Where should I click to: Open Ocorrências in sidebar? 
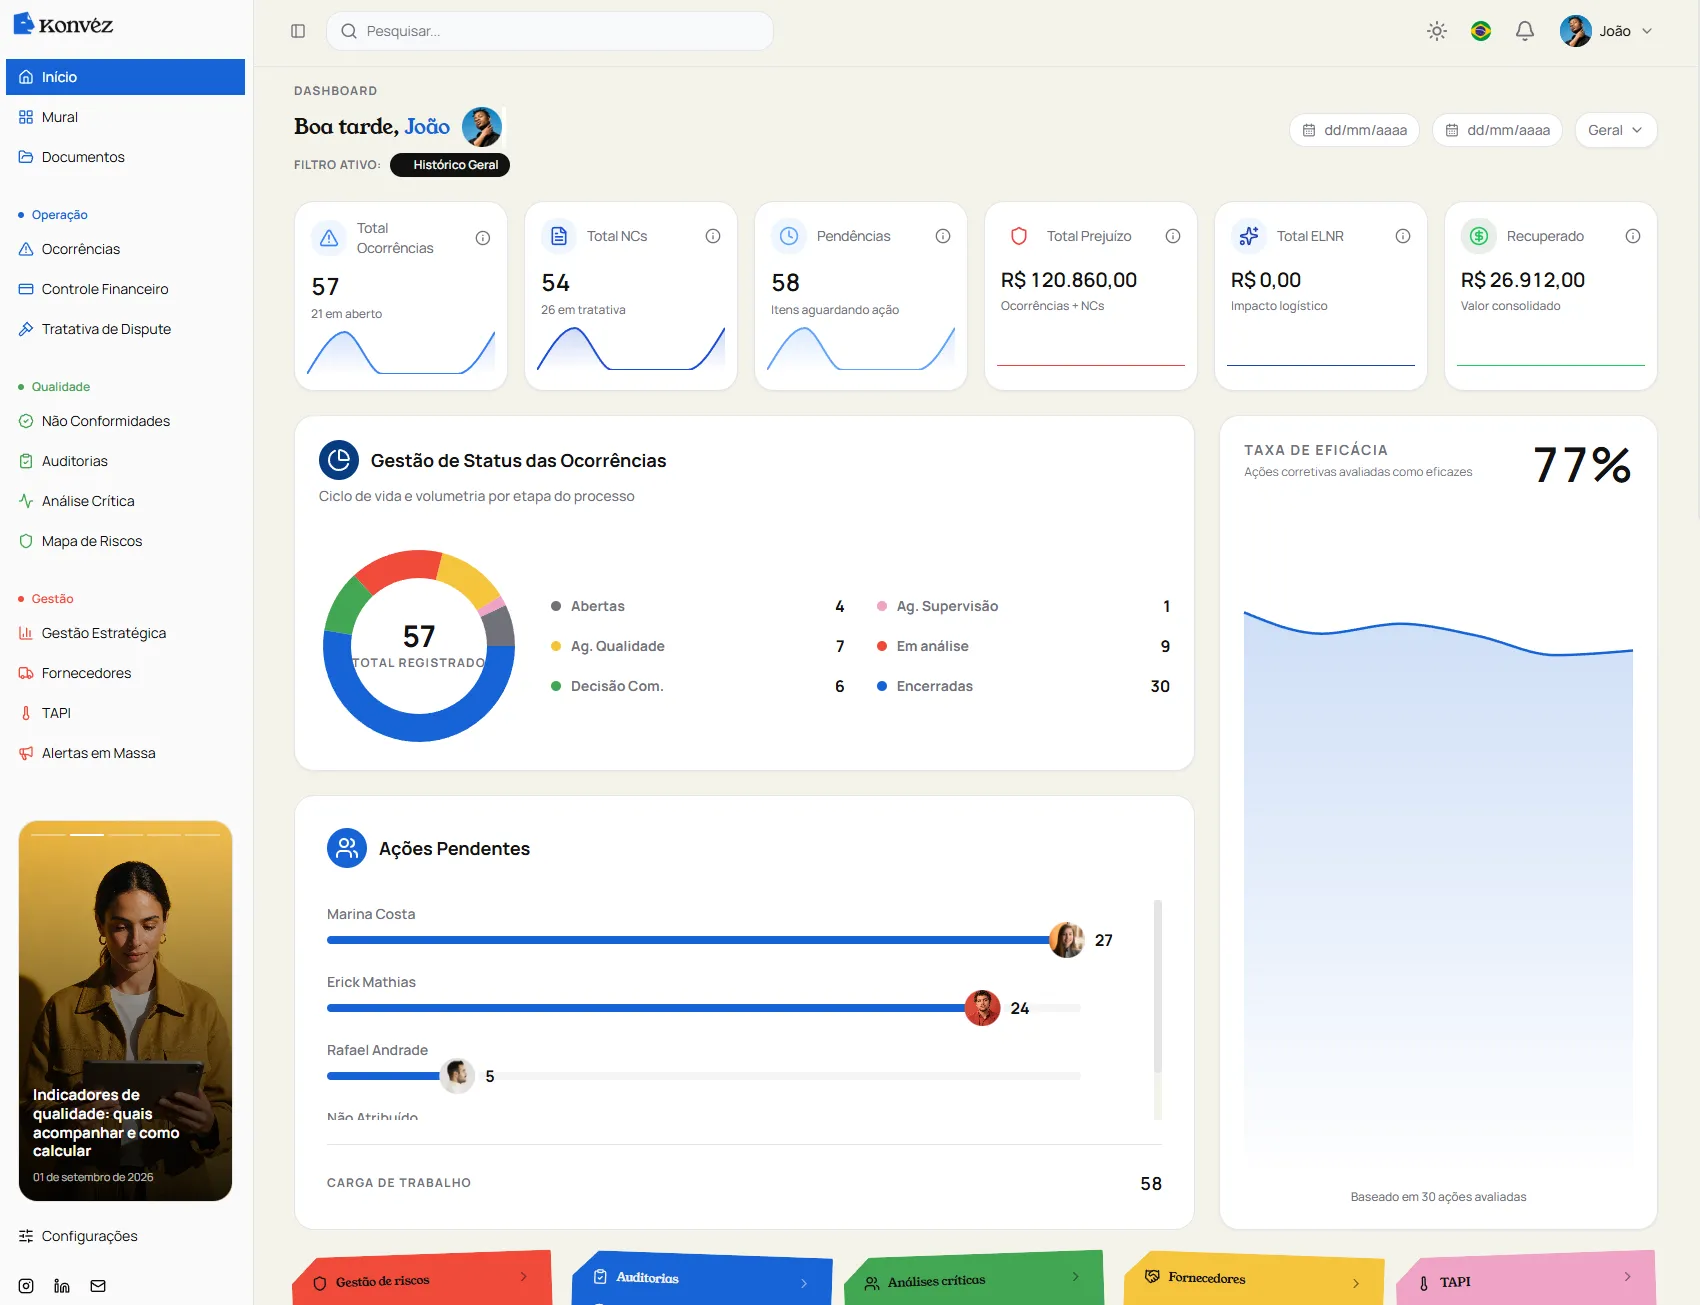click(125, 249)
